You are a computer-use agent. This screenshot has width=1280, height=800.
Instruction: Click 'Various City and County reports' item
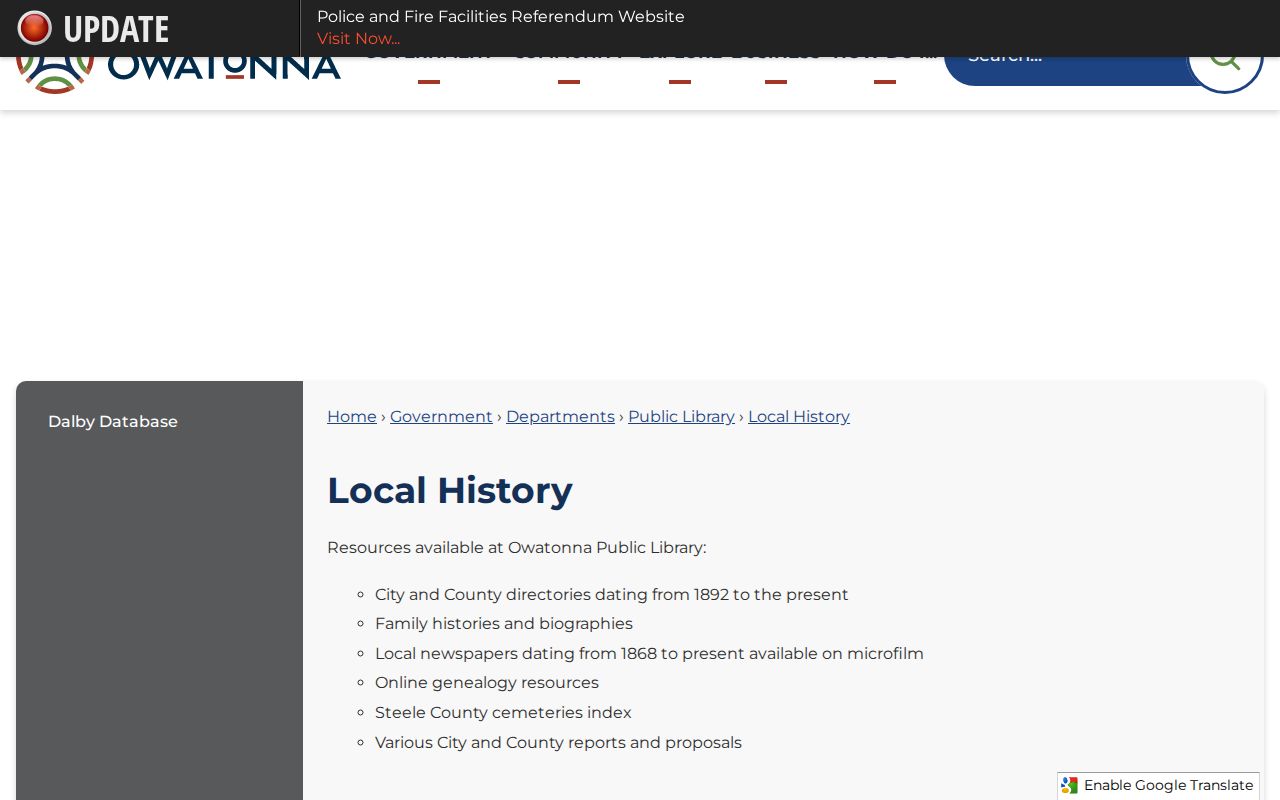[558, 743]
